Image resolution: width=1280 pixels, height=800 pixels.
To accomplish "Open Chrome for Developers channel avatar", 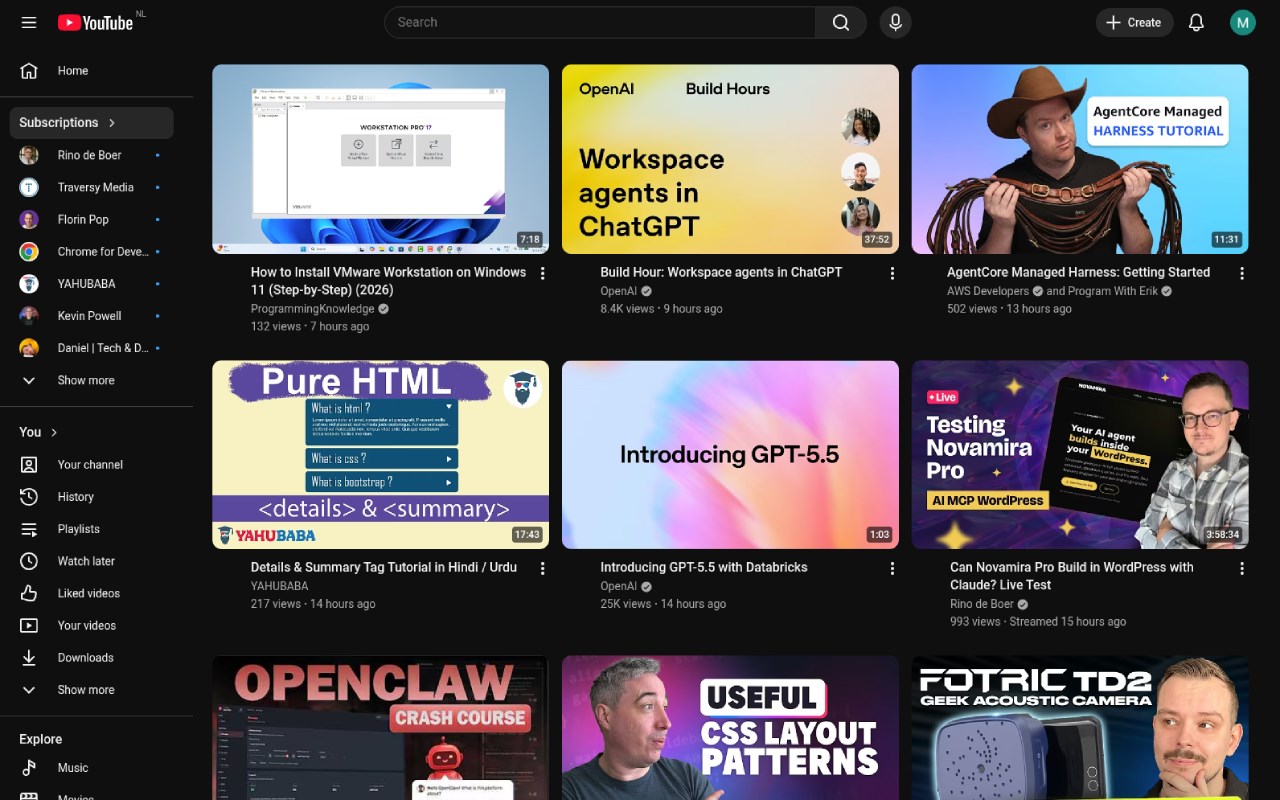I will coord(29,252).
